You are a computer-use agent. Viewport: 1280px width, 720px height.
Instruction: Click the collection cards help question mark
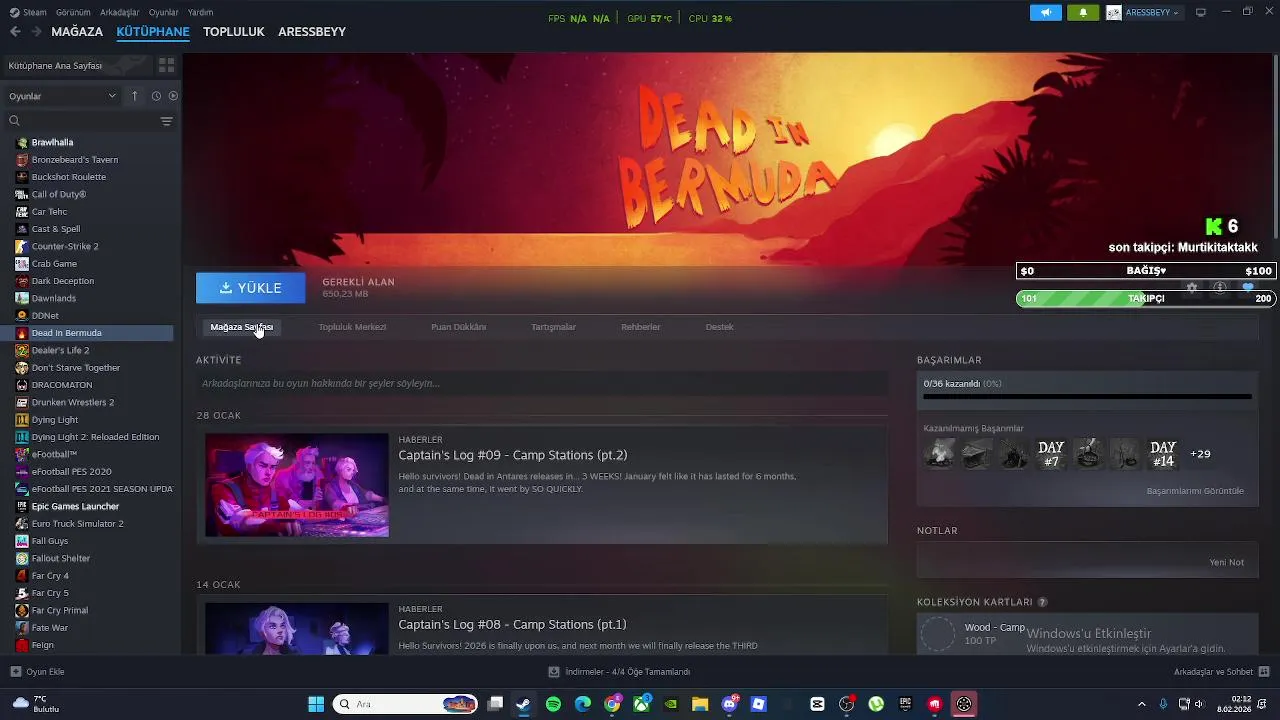(1042, 602)
